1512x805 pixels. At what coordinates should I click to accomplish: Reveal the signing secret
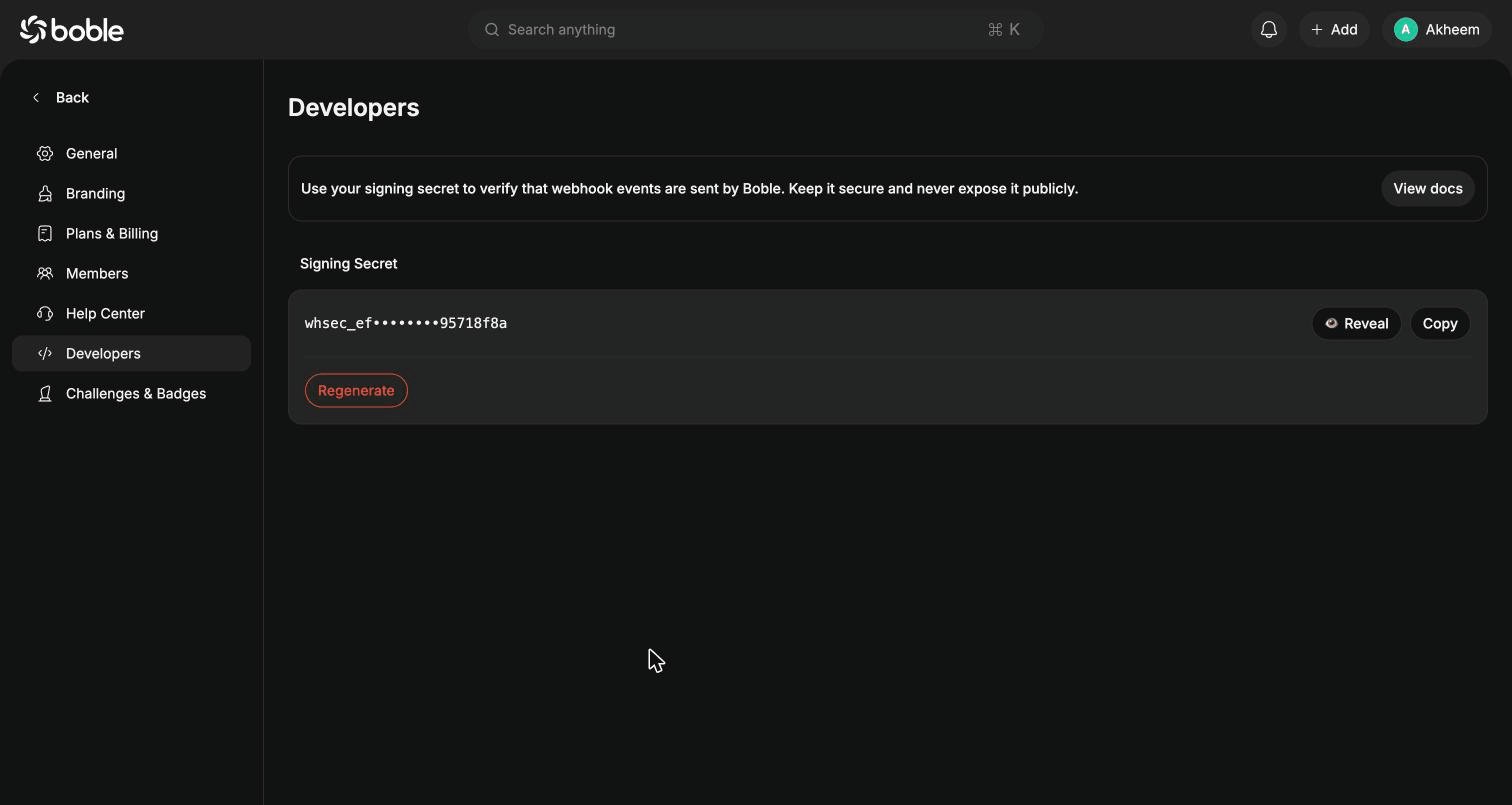click(1356, 323)
